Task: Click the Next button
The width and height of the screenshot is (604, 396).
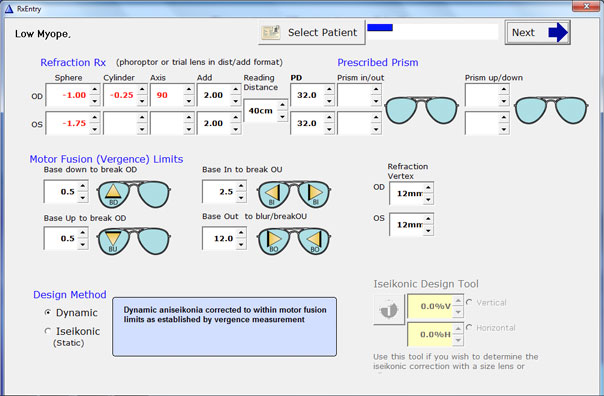Action: pos(537,32)
